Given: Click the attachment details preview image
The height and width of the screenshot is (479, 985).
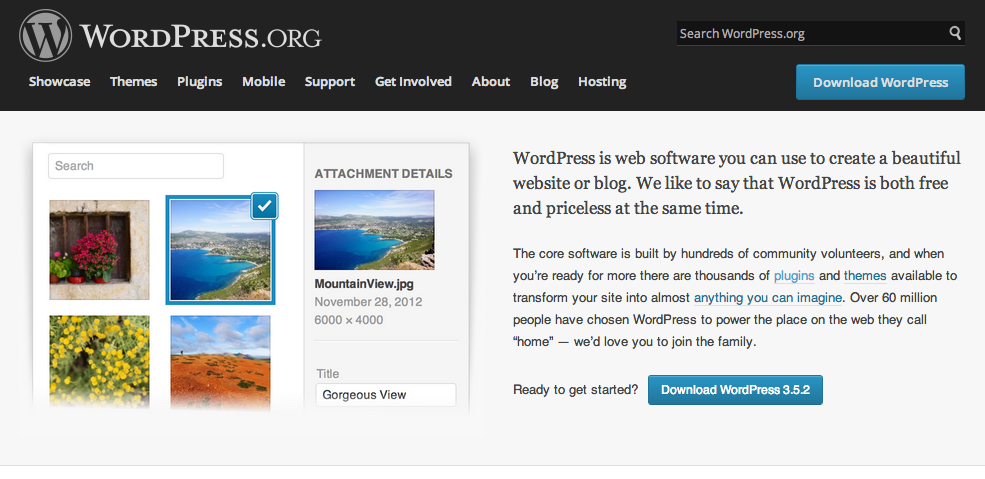Looking at the screenshot, I should [x=374, y=230].
